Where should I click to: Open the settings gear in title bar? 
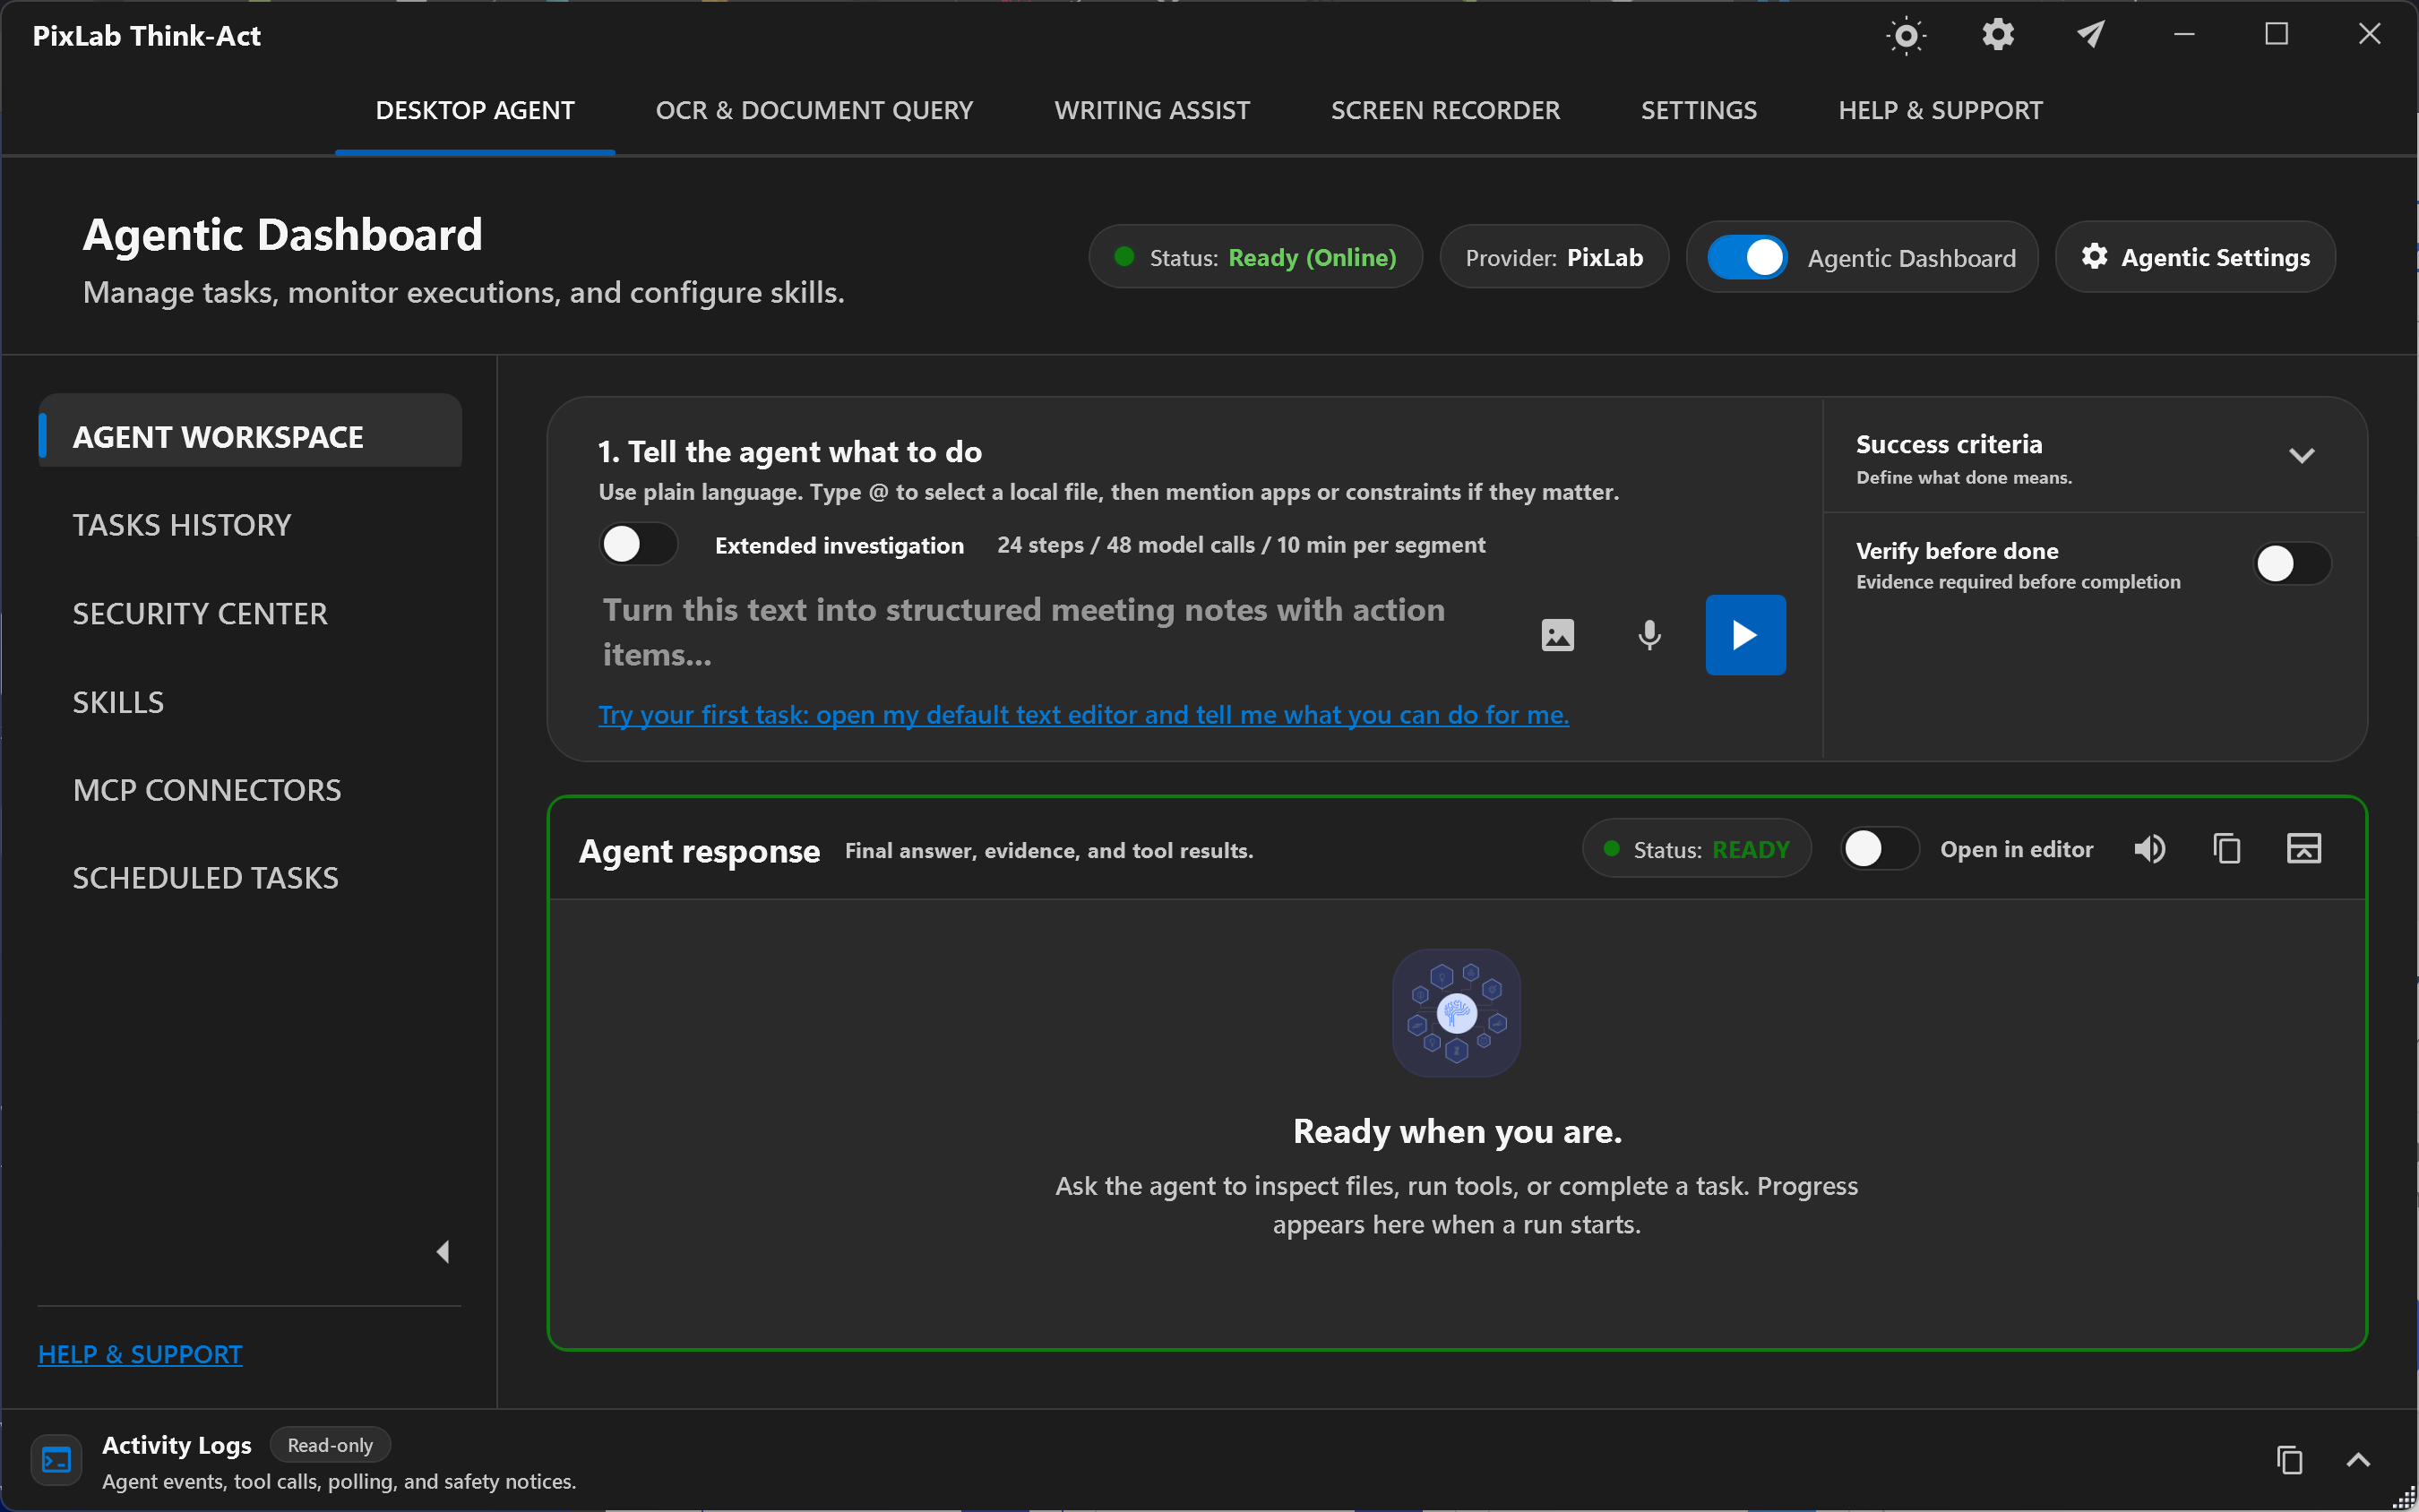tap(1998, 35)
